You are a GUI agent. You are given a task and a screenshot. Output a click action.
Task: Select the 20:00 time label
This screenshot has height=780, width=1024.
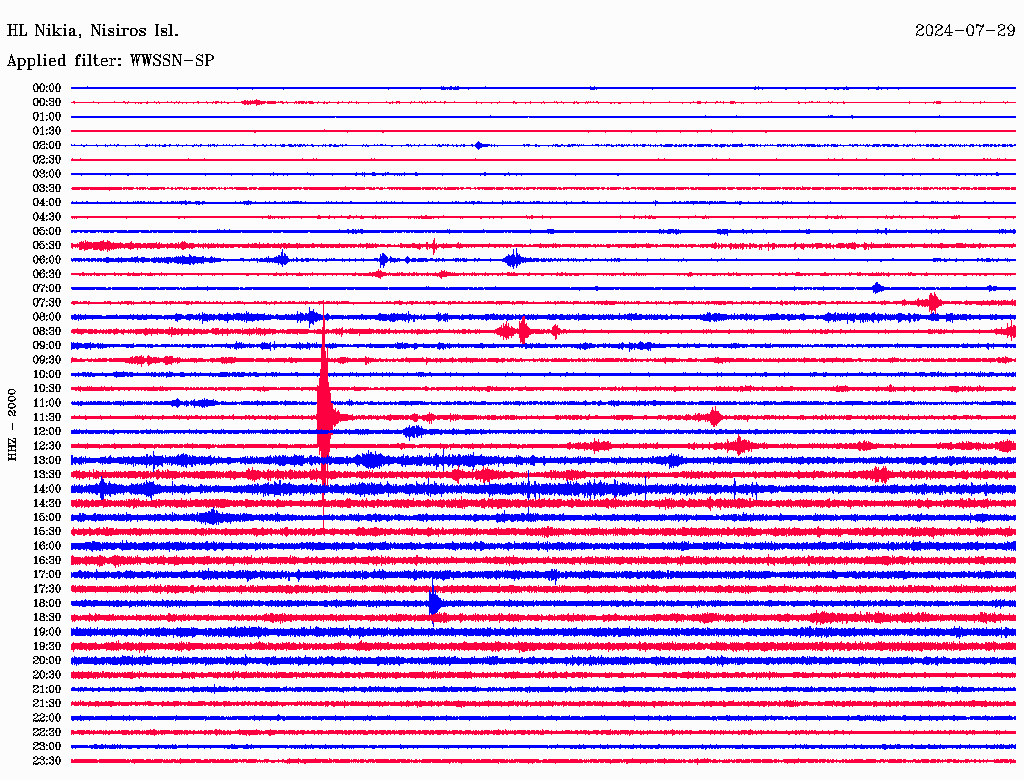[x=47, y=660]
